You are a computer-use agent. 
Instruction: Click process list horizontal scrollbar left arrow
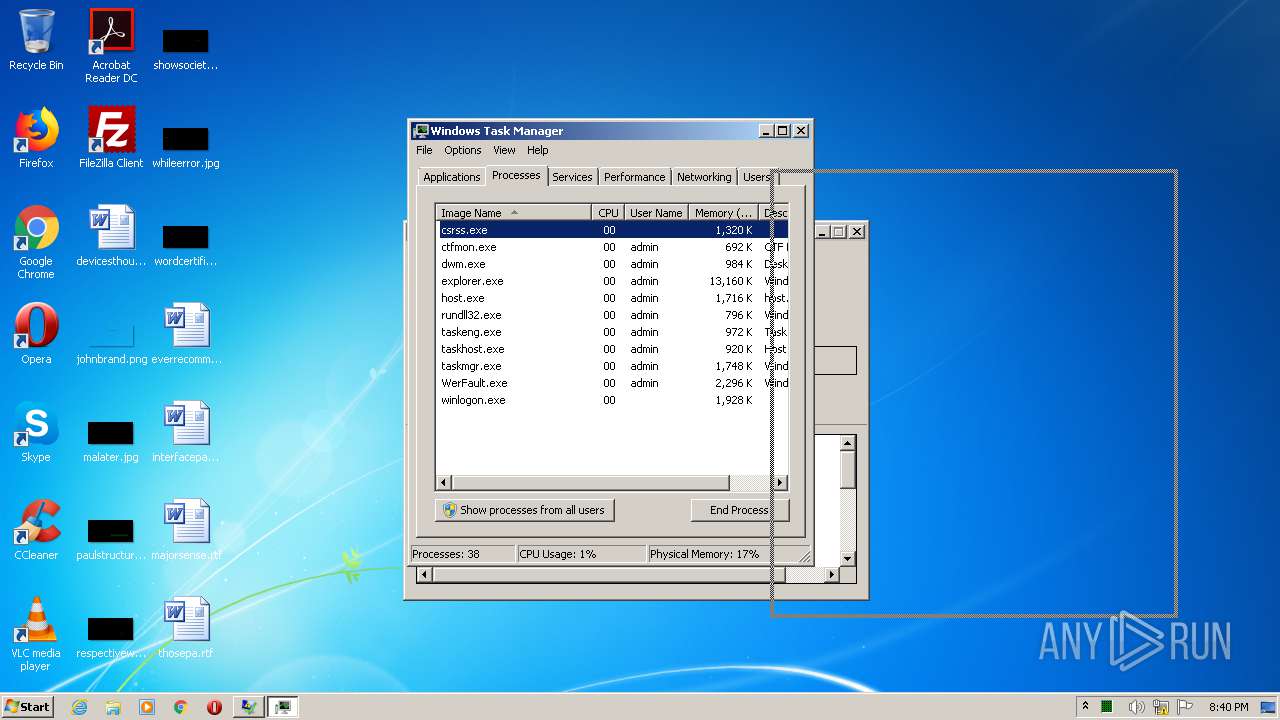(445, 482)
